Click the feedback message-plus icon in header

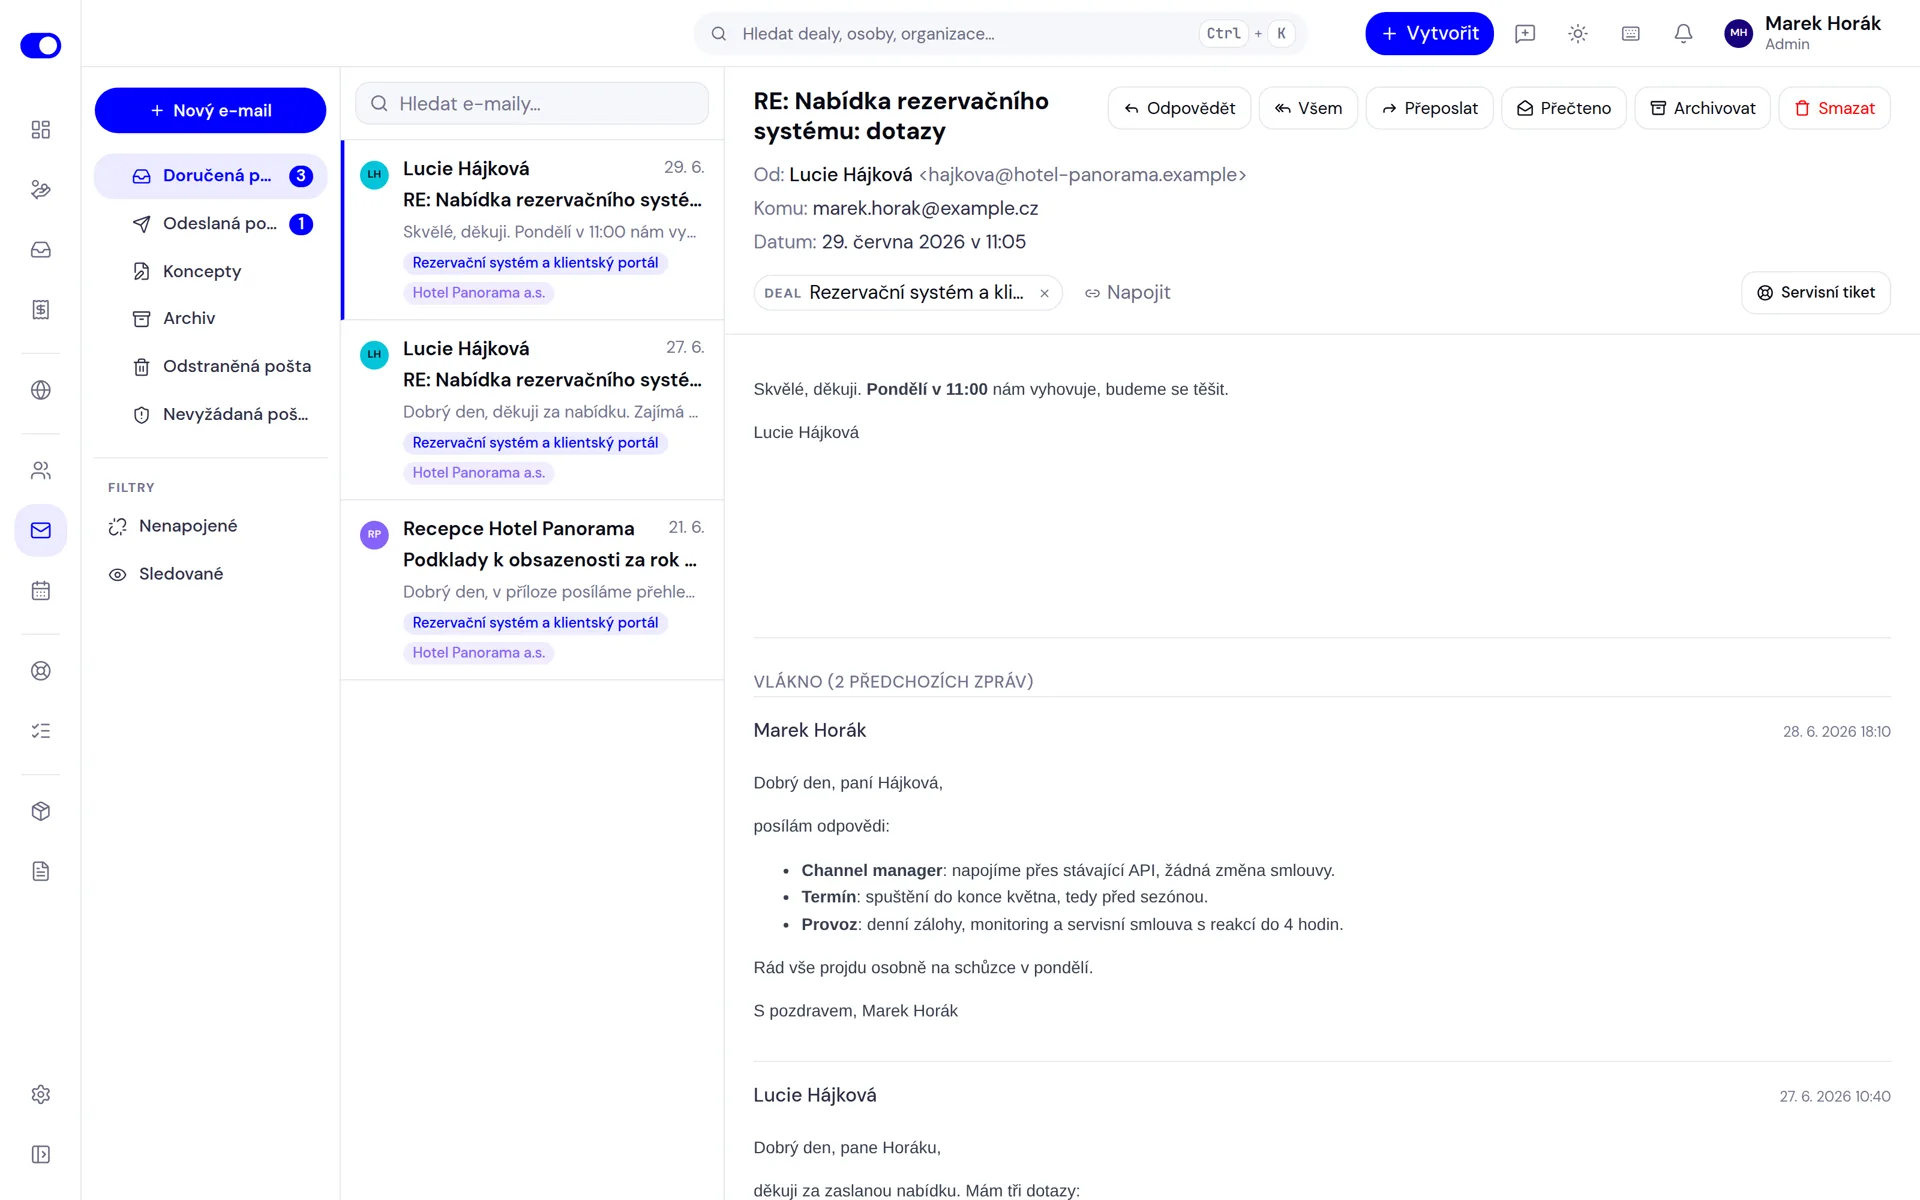click(x=1525, y=34)
